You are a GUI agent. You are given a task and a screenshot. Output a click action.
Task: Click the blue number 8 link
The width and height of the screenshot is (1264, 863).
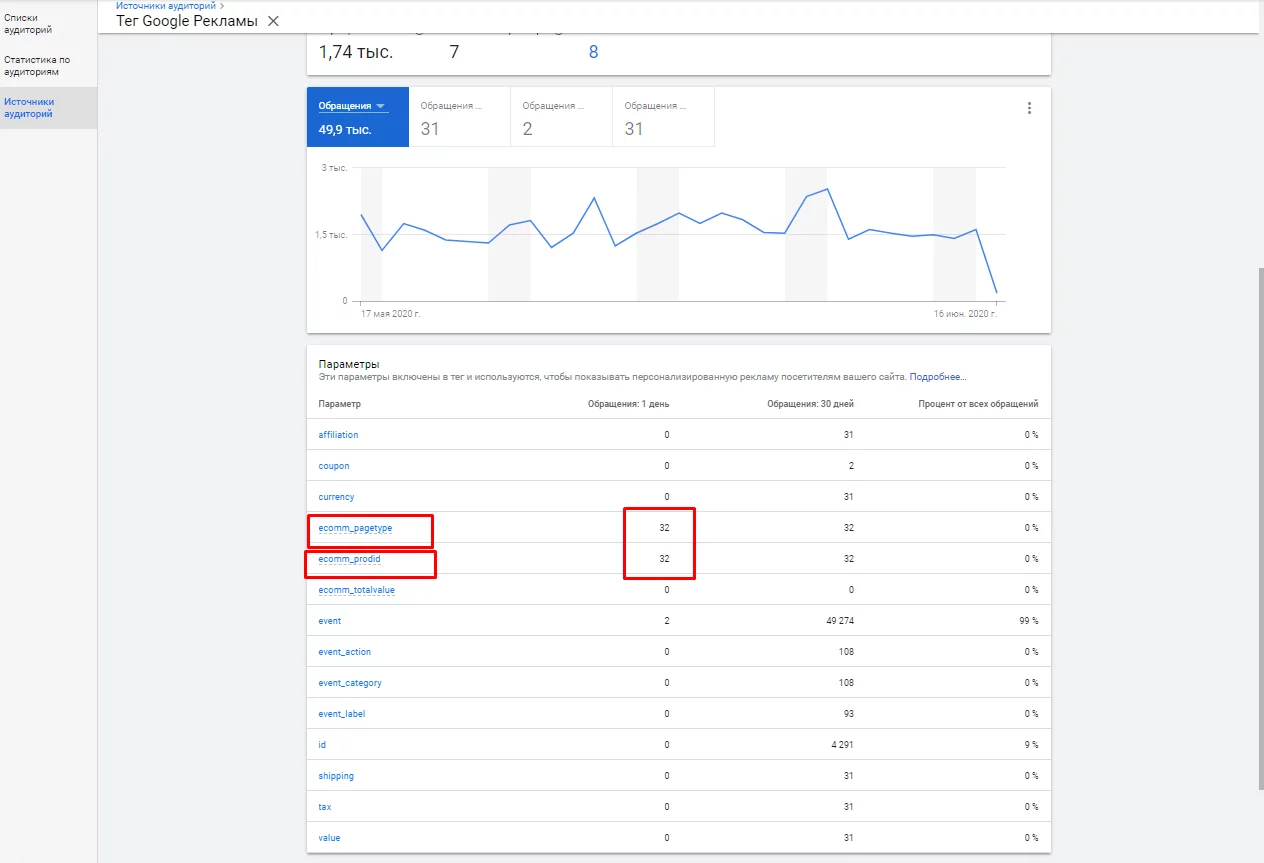tap(593, 52)
